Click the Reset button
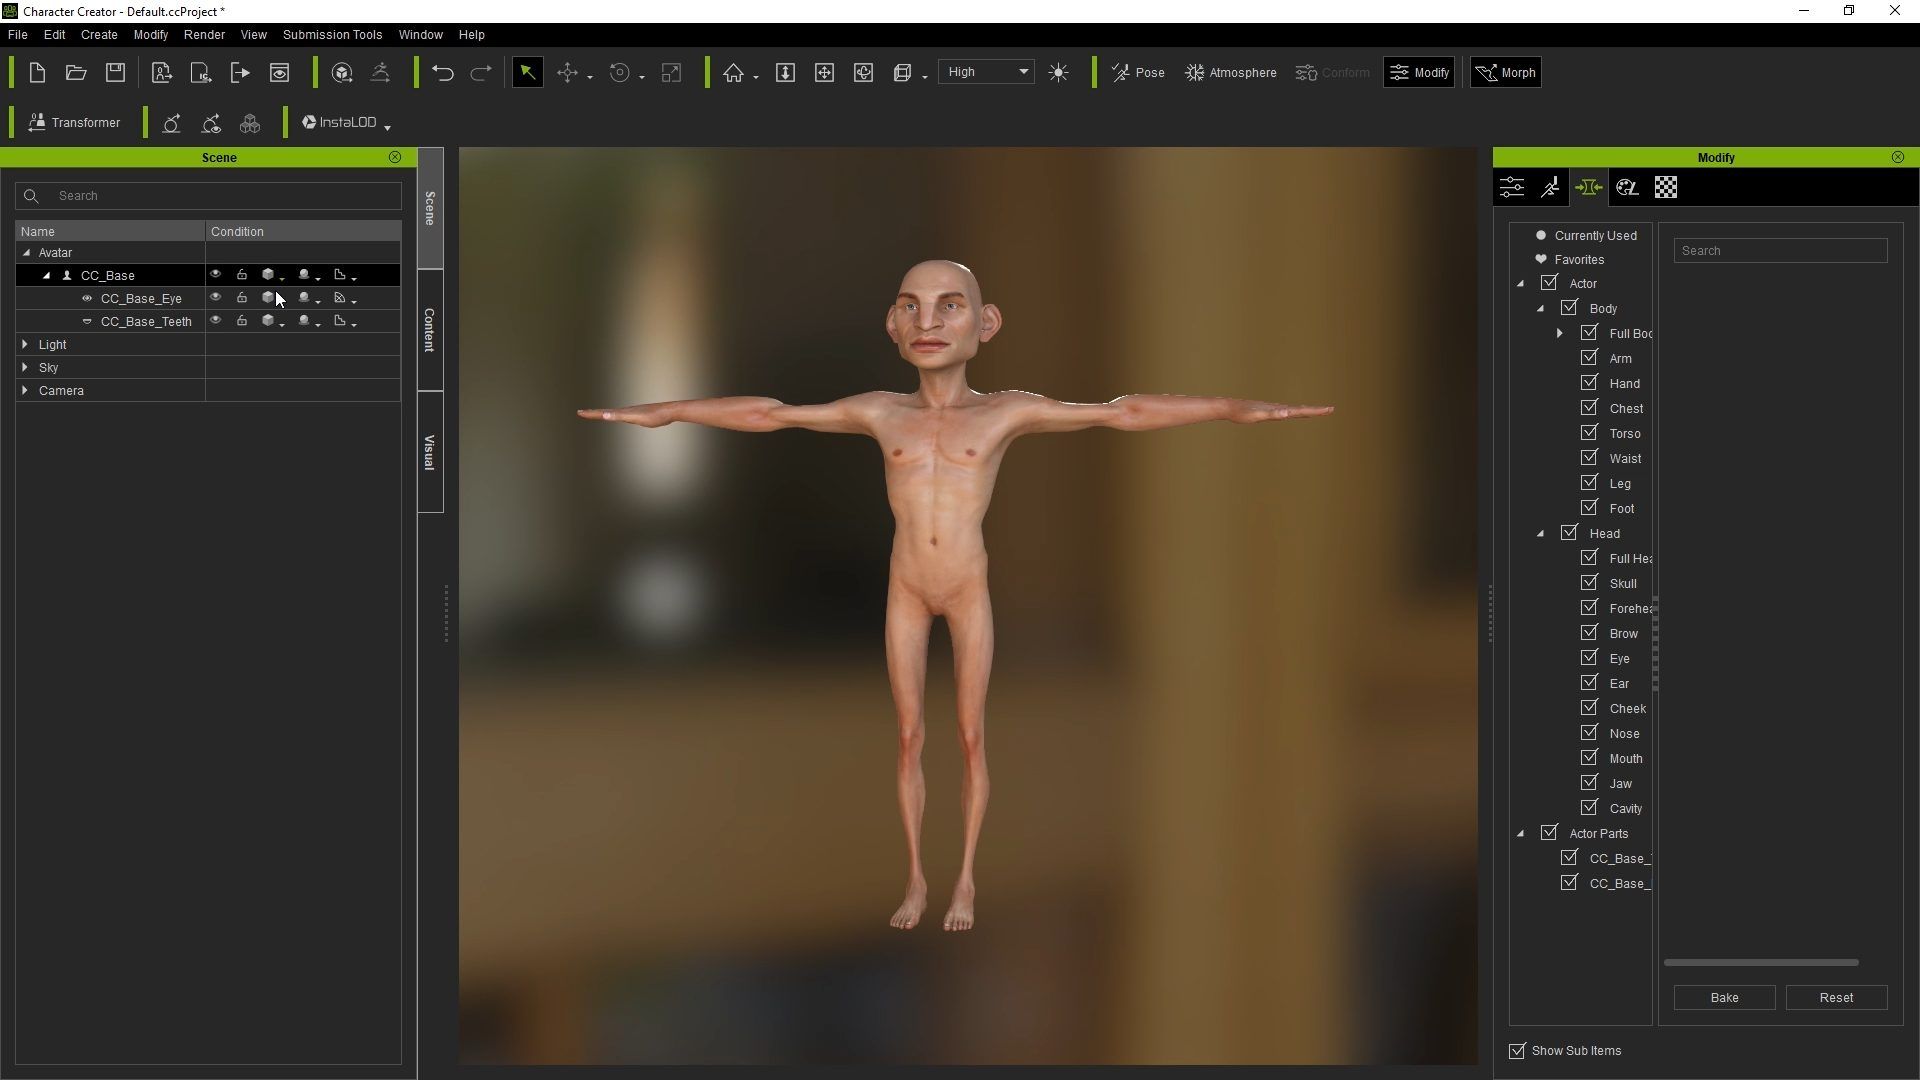The image size is (1920, 1080). [x=1836, y=998]
